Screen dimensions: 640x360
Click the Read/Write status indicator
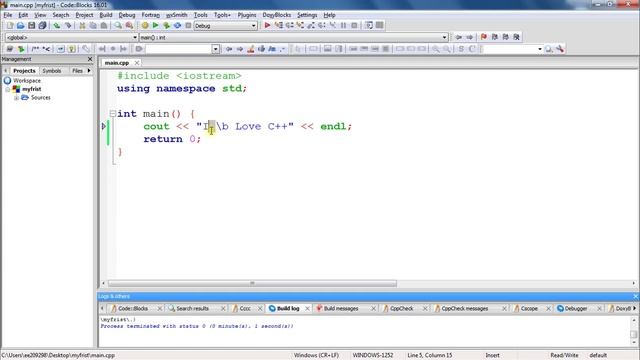(564, 356)
